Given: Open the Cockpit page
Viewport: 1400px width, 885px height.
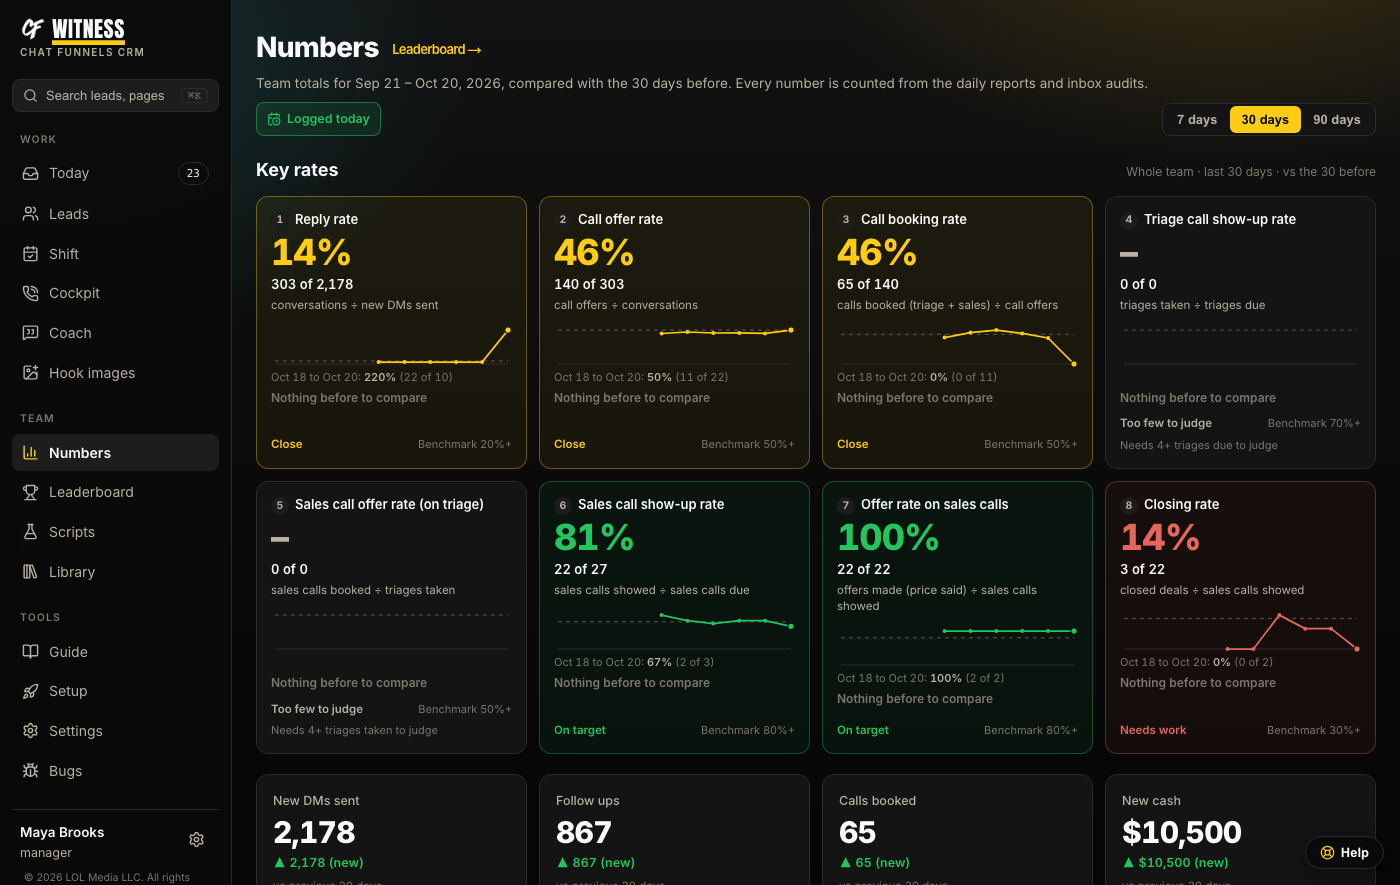Looking at the screenshot, I should tap(115, 293).
